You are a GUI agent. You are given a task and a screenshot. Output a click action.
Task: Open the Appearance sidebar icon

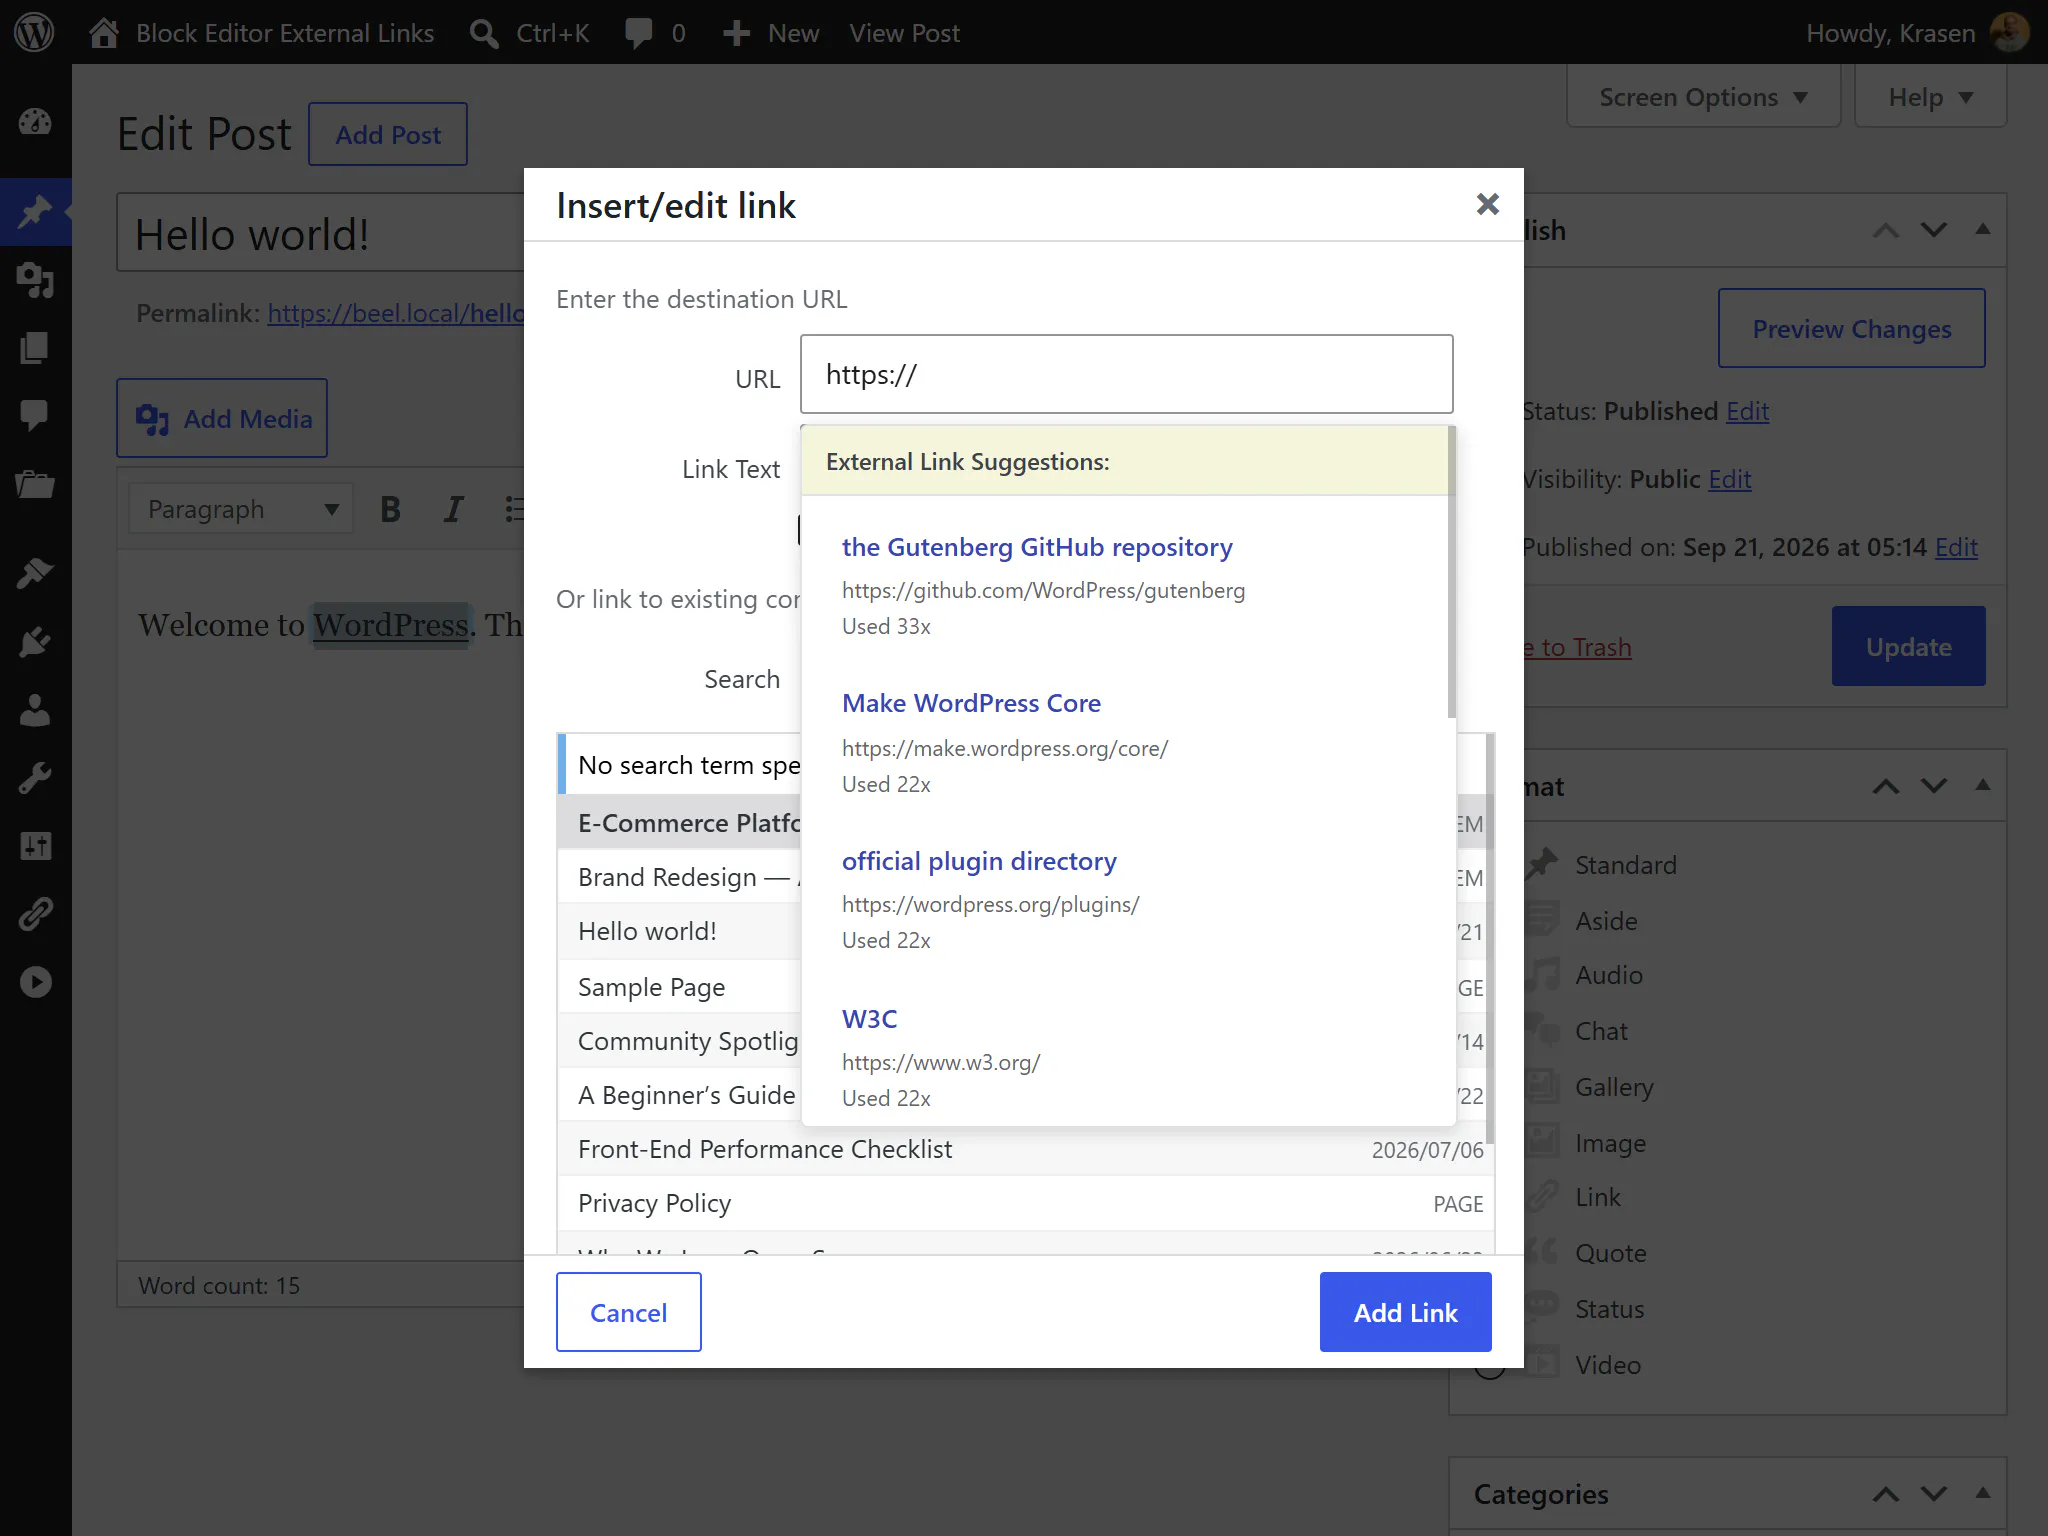[x=35, y=573]
